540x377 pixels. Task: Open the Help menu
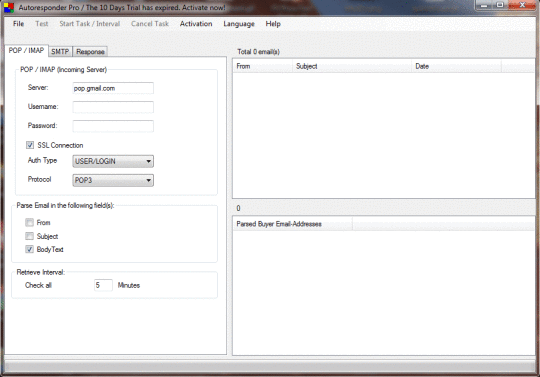tap(273, 24)
